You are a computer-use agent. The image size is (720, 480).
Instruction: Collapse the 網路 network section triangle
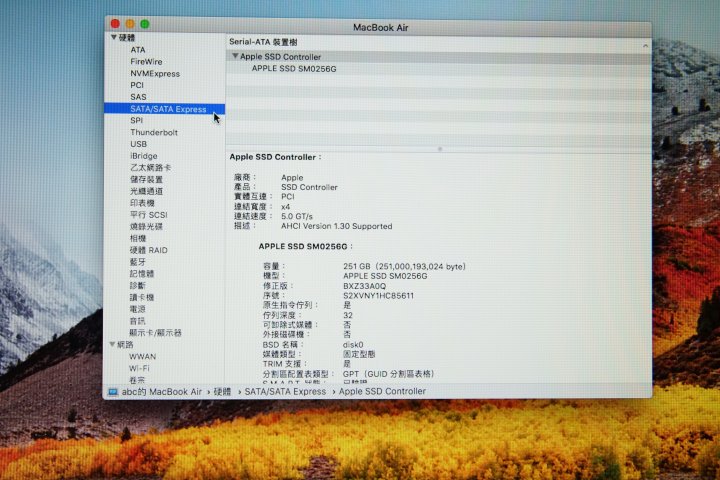112,344
